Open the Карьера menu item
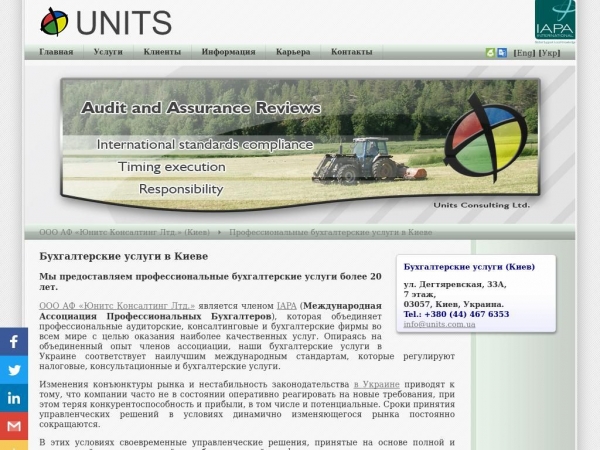Image resolution: width=600 pixels, height=450 pixels. pos(293,52)
